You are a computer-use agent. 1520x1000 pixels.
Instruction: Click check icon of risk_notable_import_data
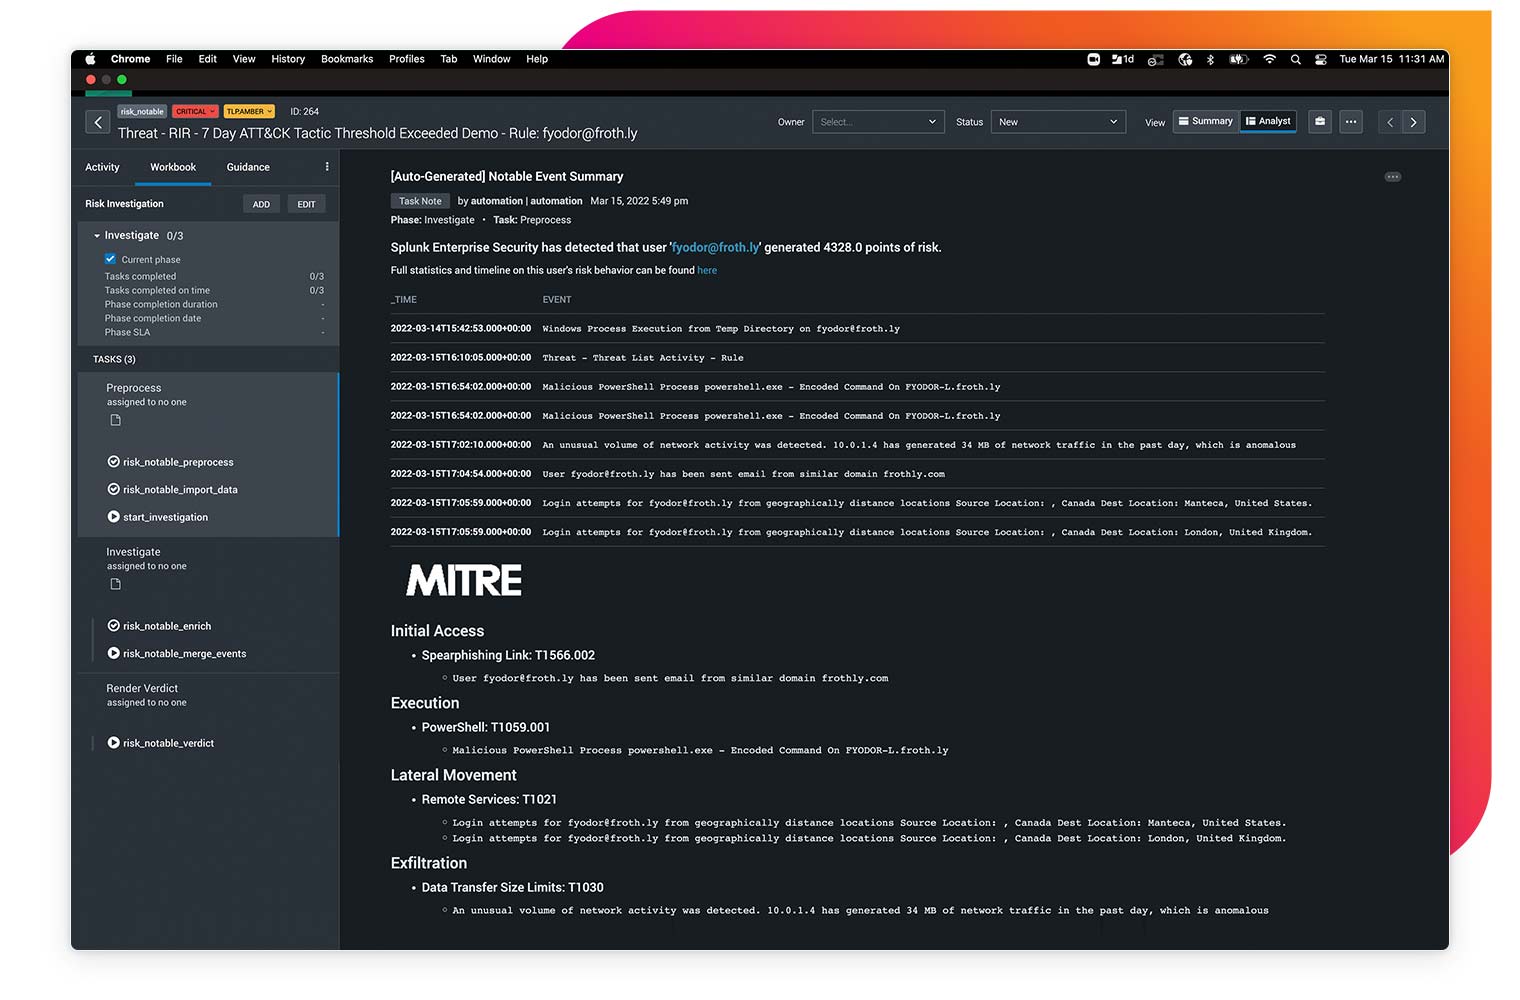(113, 489)
